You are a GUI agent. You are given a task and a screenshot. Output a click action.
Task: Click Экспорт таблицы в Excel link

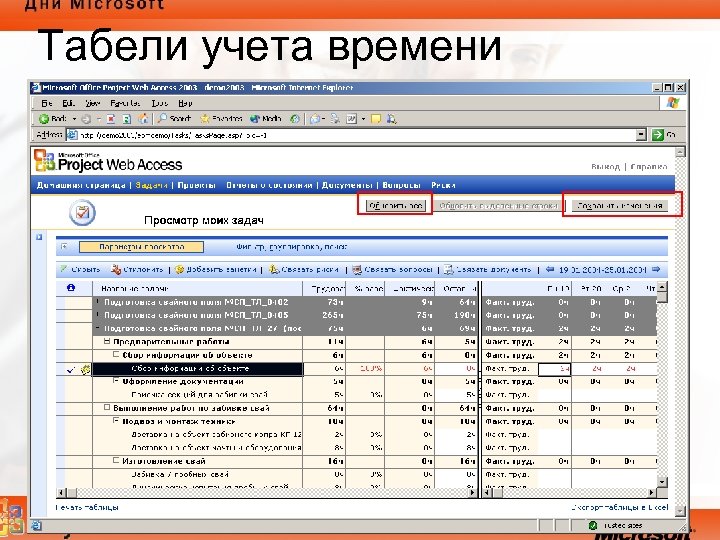[x=619, y=507]
